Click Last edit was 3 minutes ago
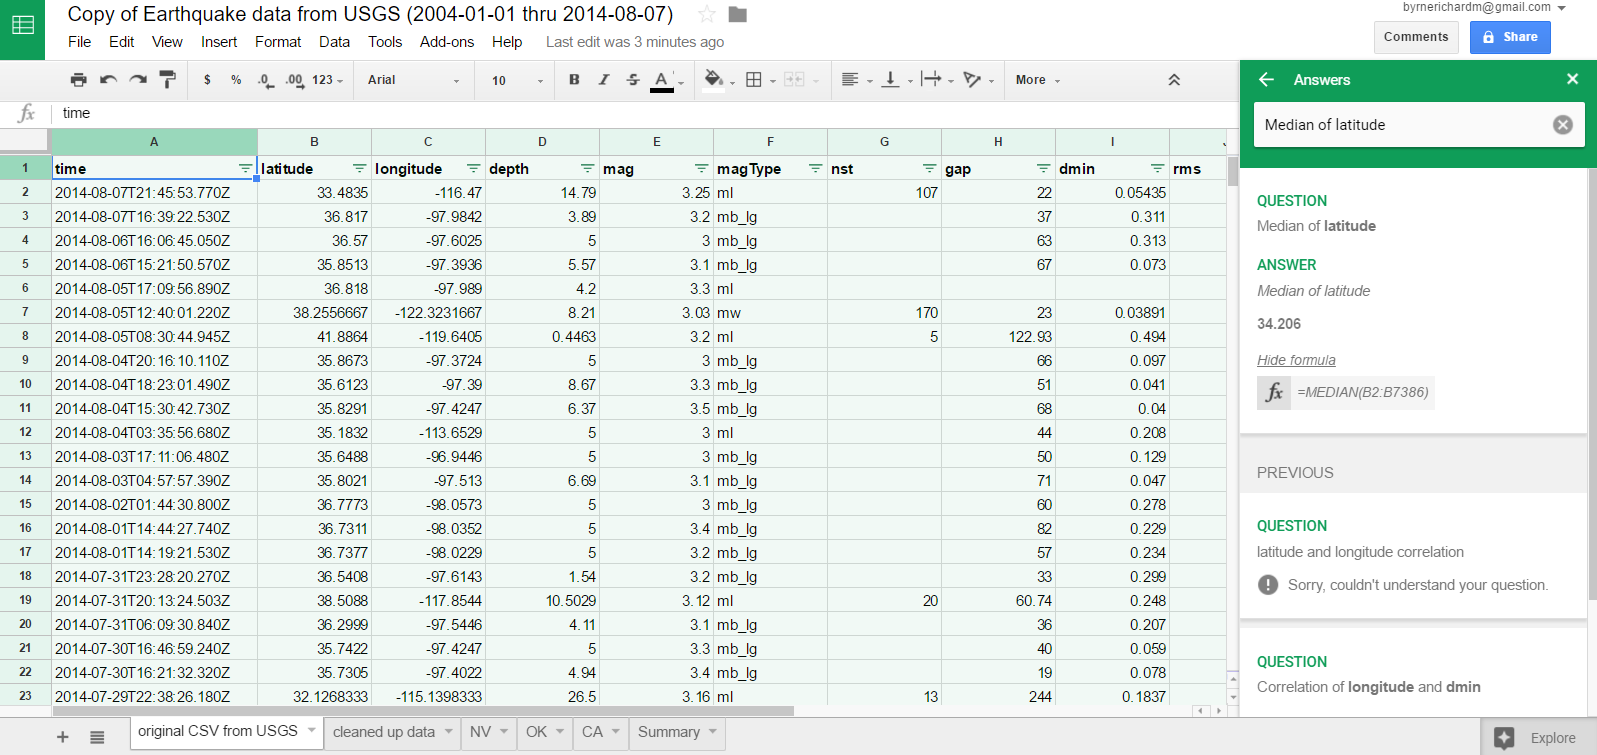1597x755 pixels. coord(635,42)
